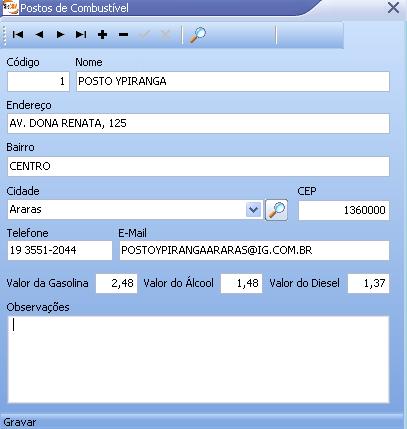Image resolution: width=407 pixels, height=429 pixels.
Task: Expand the Cidade dropdown arrow
Action: coord(254,210)
